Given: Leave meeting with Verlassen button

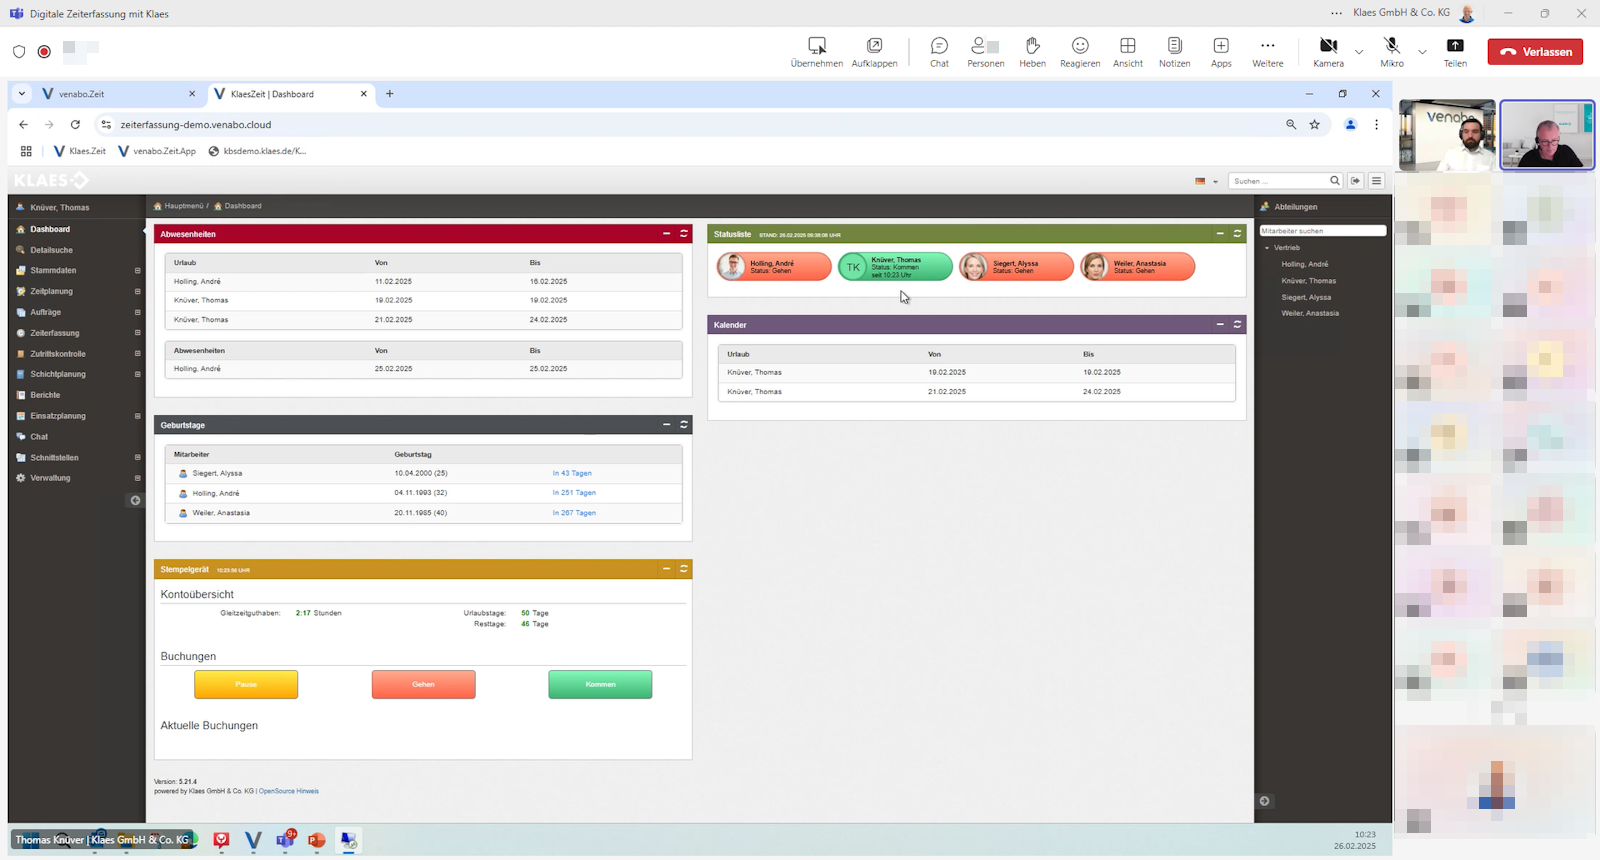Looking at the screenshot, I should (x=1535, y=52).
